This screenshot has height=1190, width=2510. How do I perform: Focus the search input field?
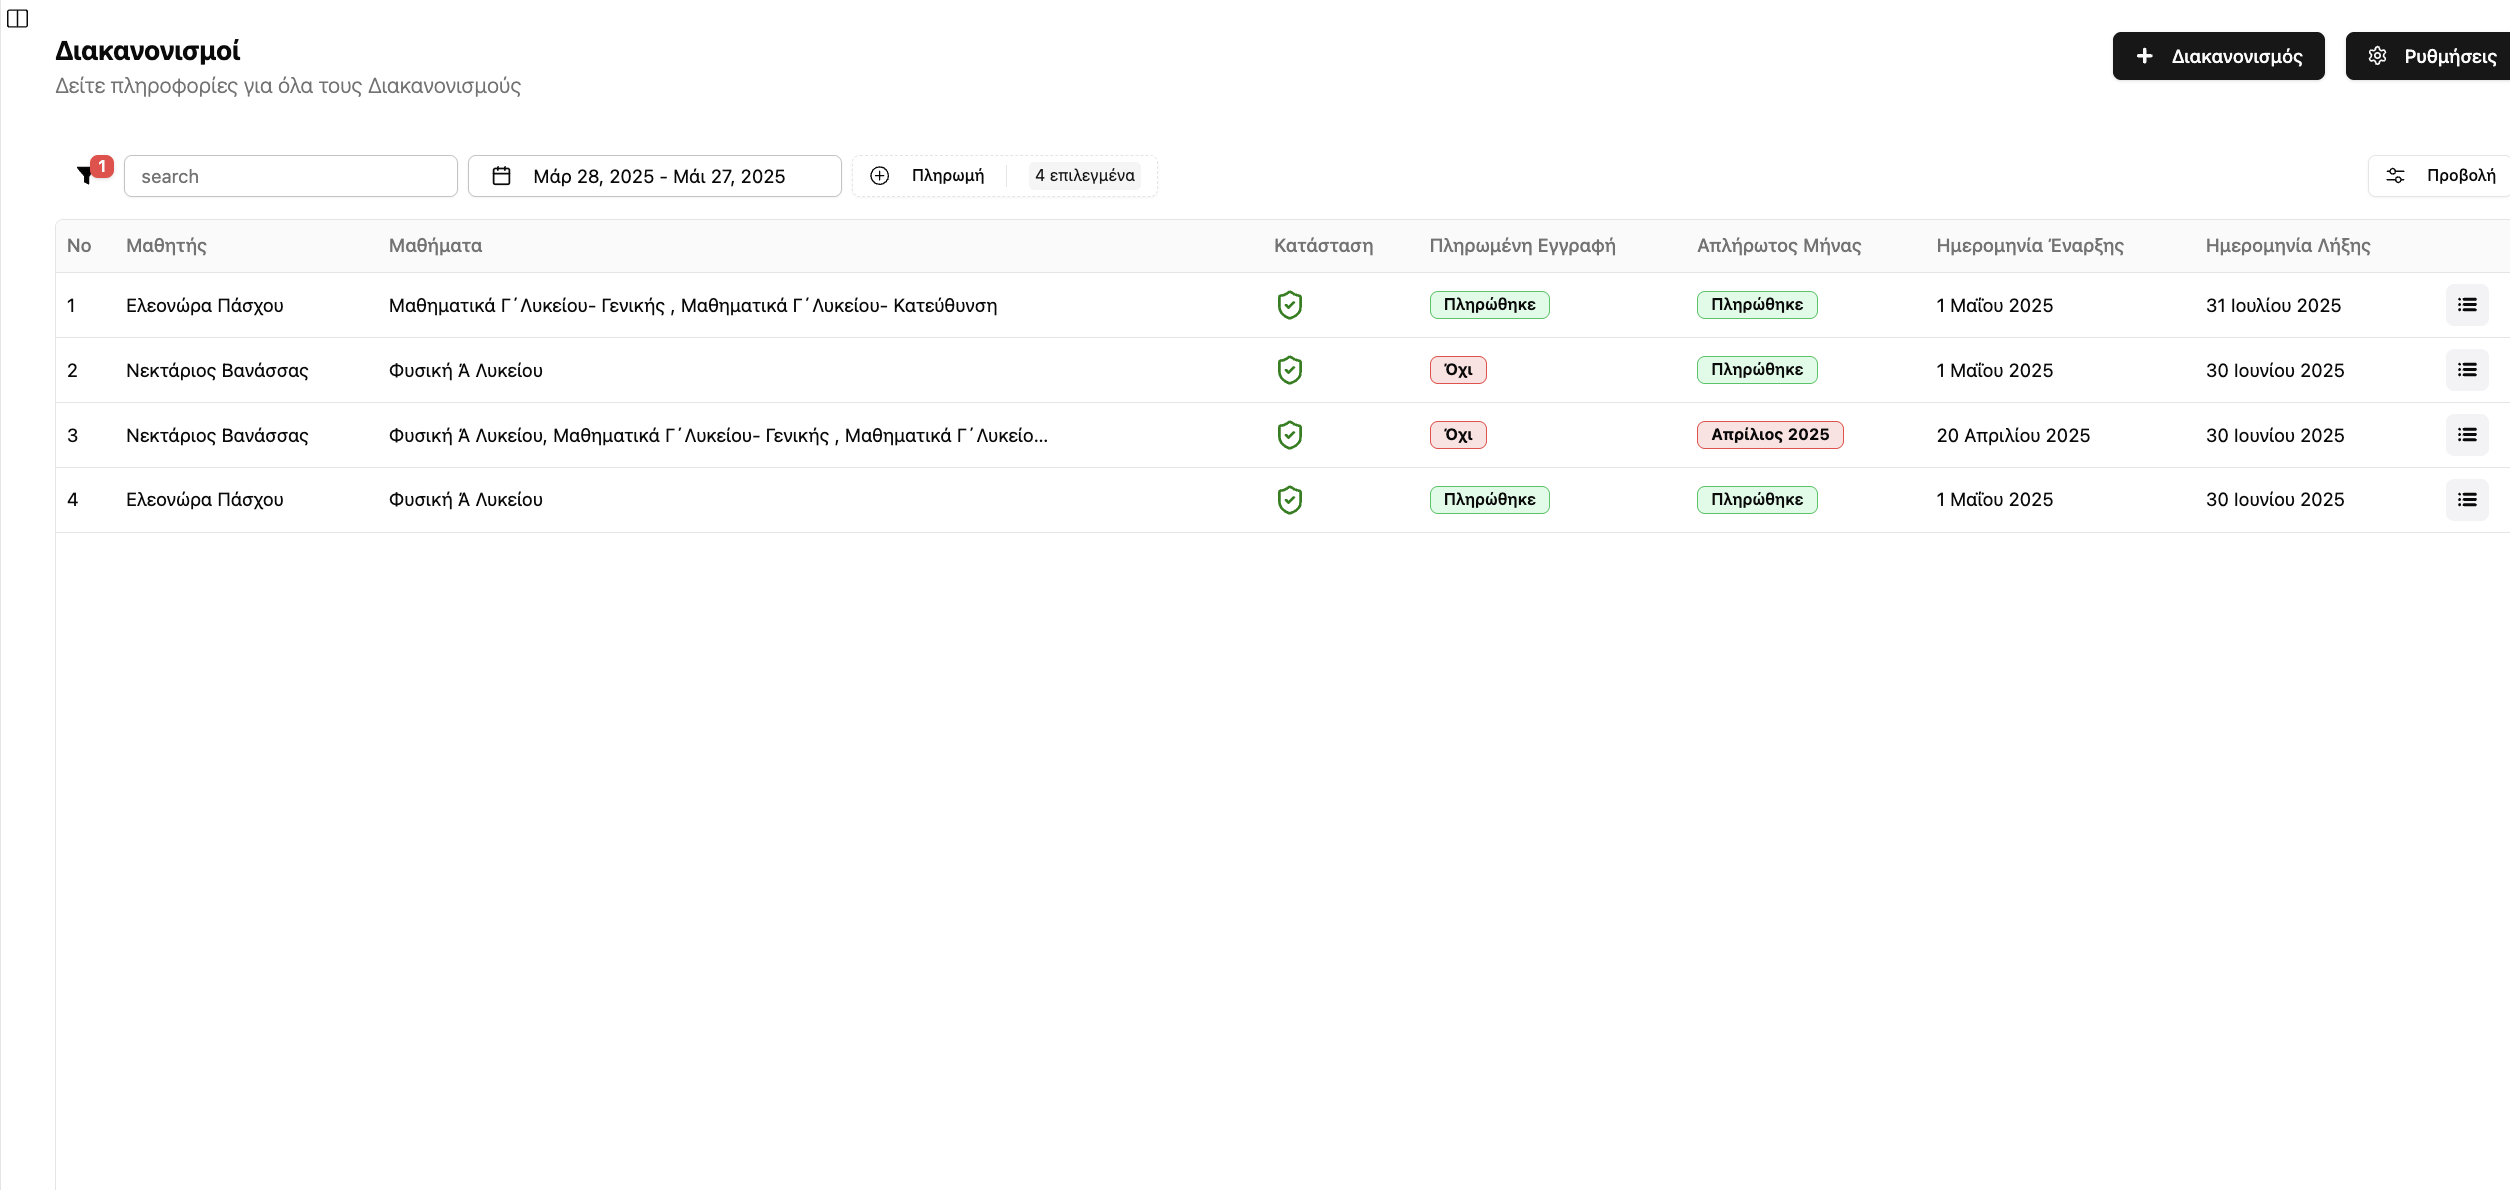290,176
